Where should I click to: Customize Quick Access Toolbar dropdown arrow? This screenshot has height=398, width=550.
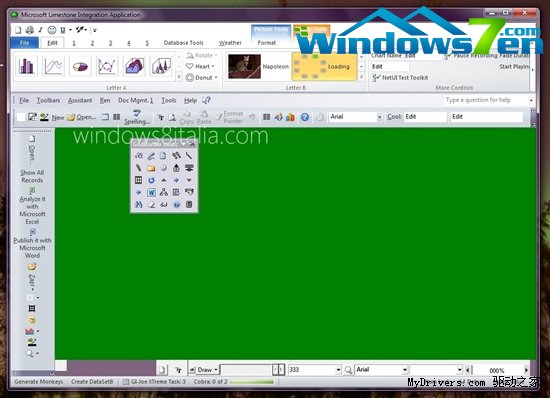94,31
